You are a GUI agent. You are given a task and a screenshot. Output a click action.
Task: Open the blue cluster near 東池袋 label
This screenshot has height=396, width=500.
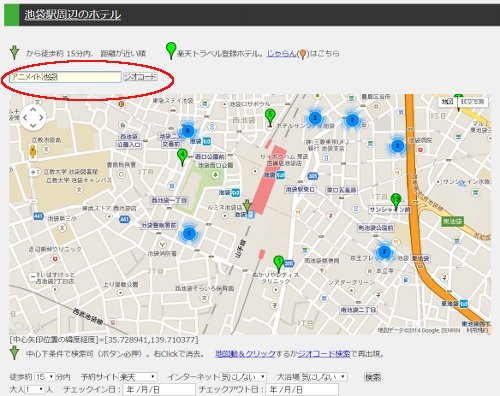point(384,252)
